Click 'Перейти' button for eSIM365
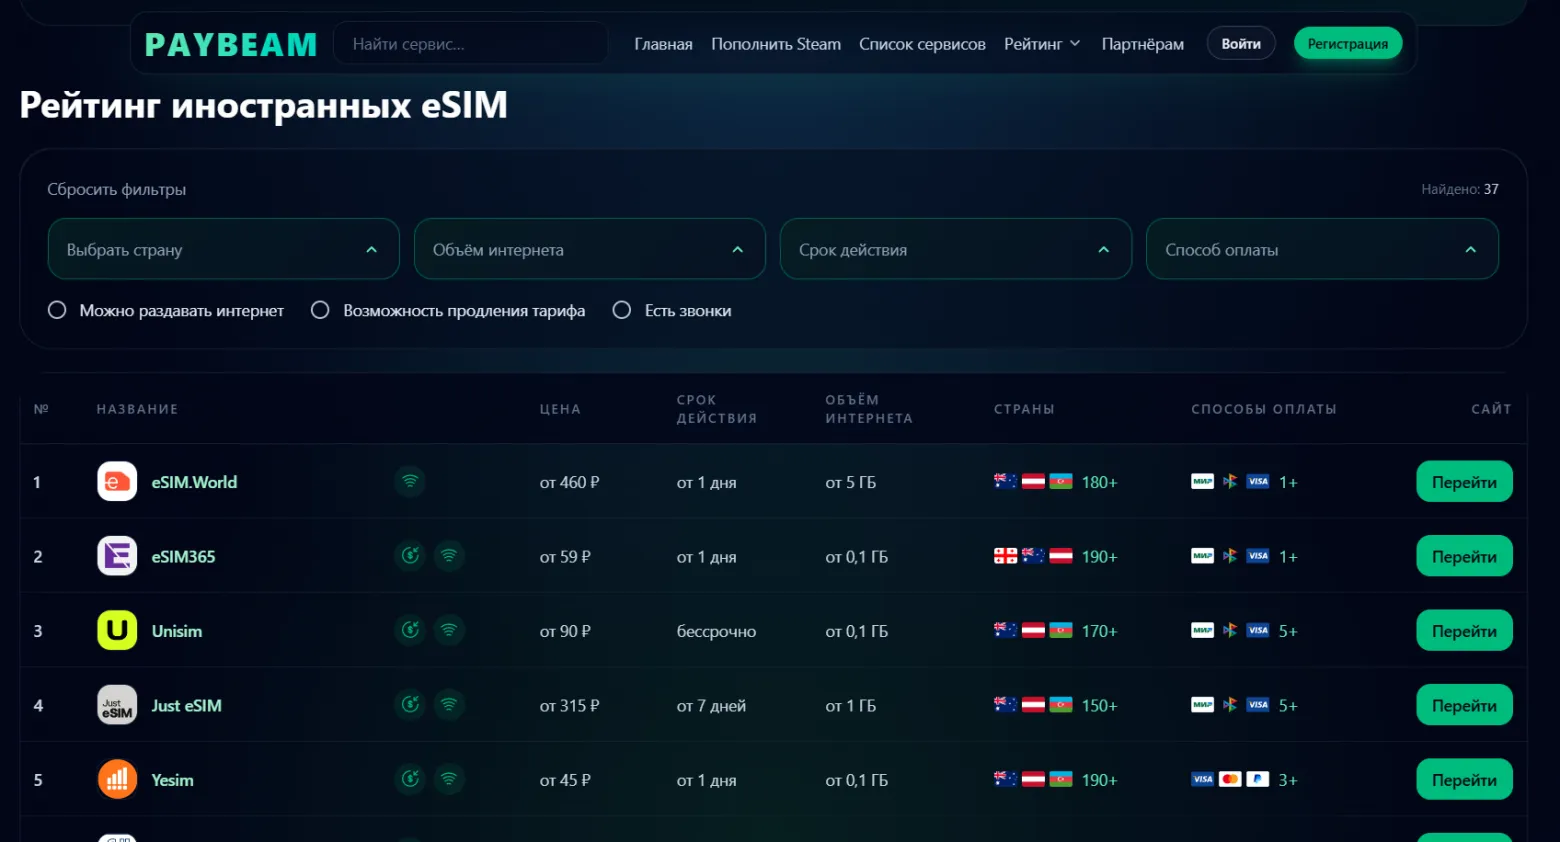The image size is (1560, 842). pos(1464,556)
